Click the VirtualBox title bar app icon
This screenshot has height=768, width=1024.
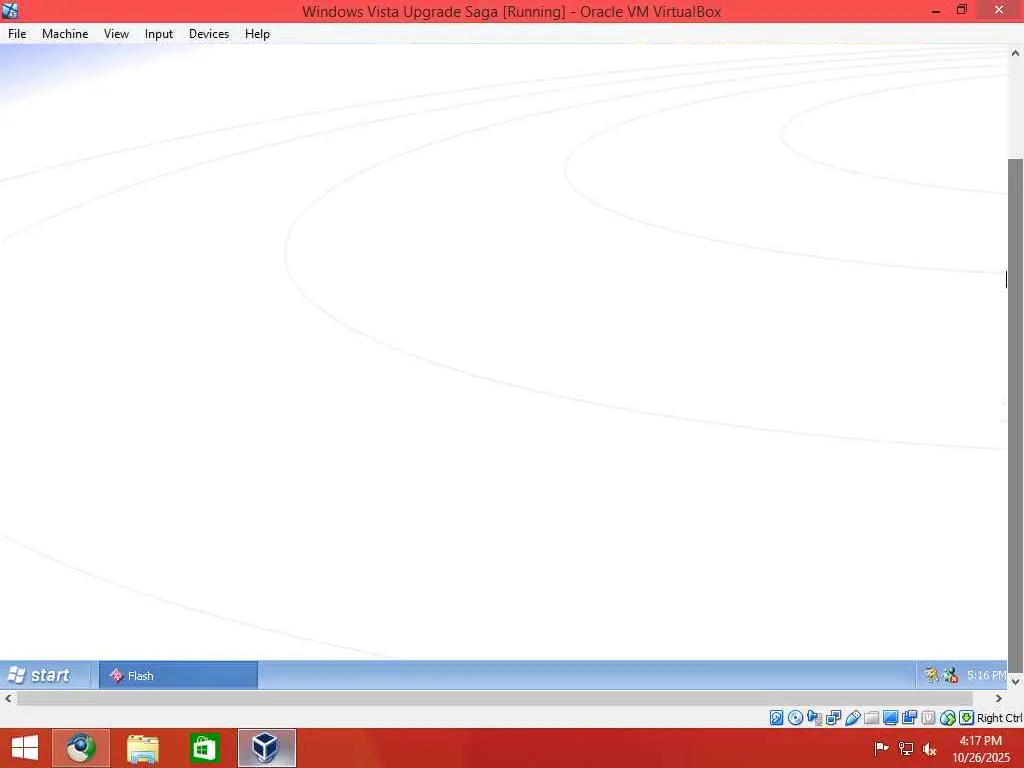point(10,10)
